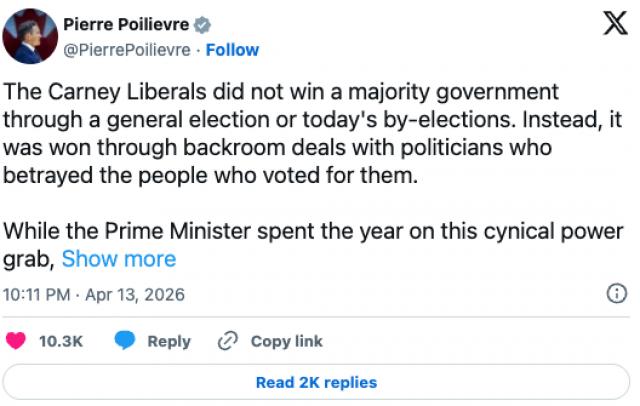The width and height of the screenshot is (640, 406).
Task: Expand tweet with Show more
Action: click(119, 259)
